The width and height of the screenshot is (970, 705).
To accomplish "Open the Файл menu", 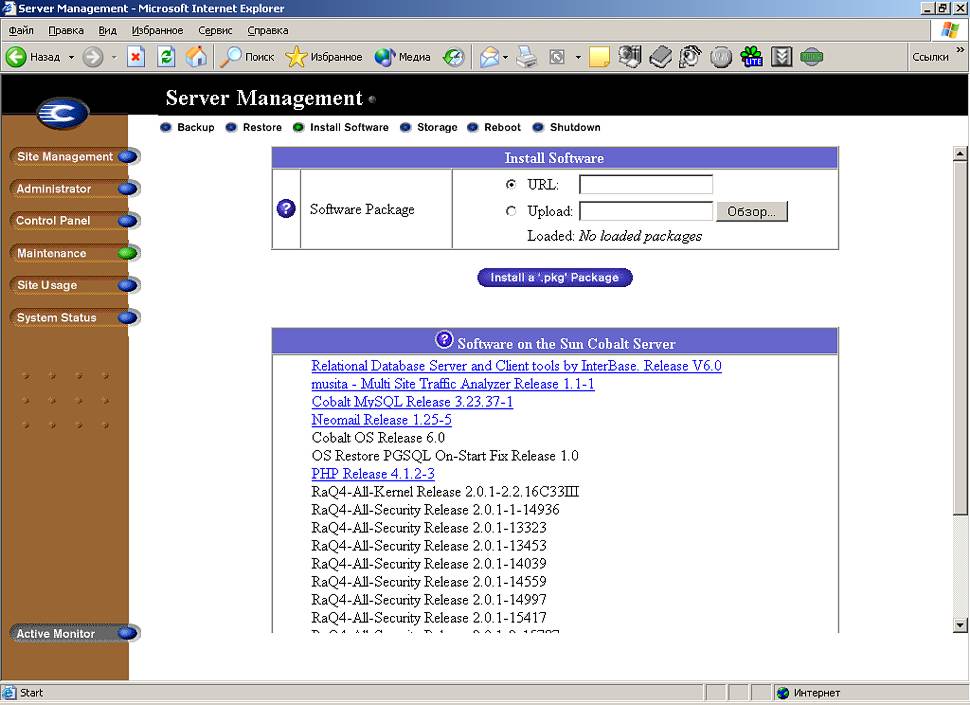I will (21, 30).
